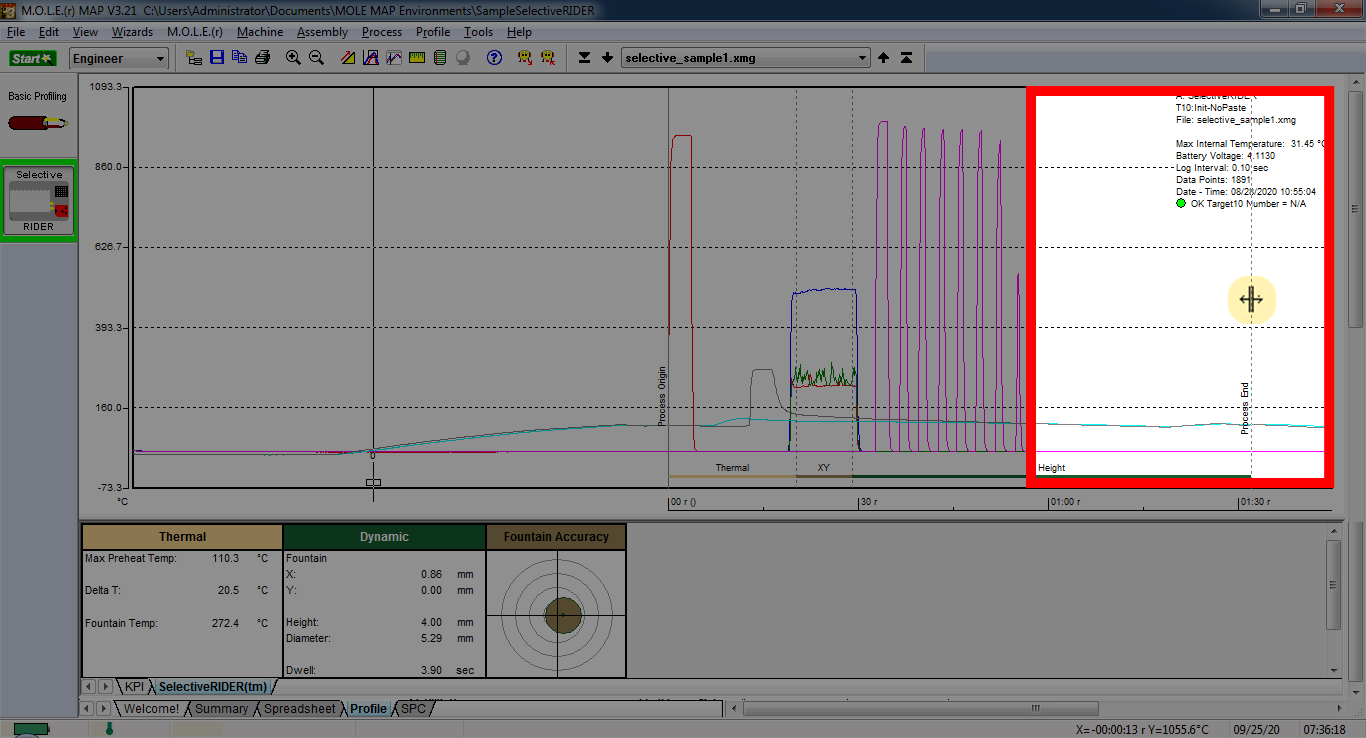Open the Wizards menu
Screen dimensions: 1366x738
click(132, 32)
